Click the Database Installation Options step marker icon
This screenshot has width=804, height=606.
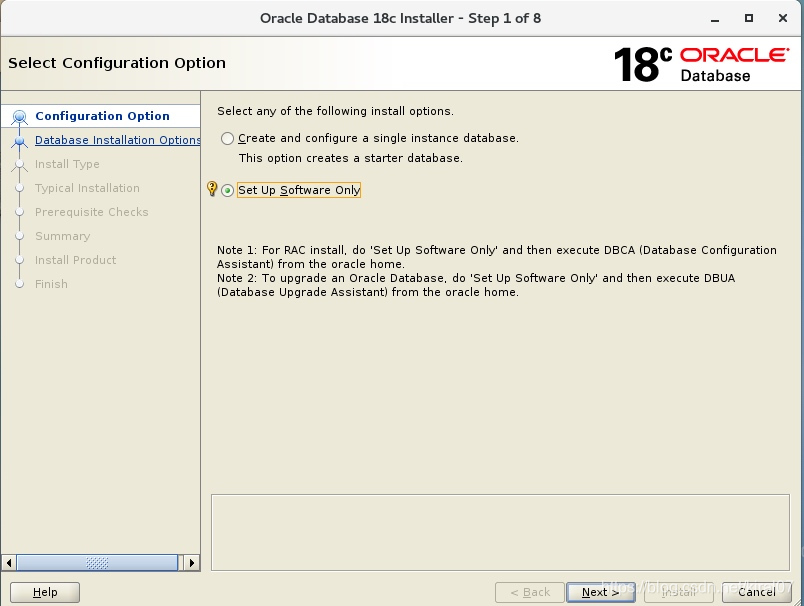pyautogui.click(x=19, y=141)
